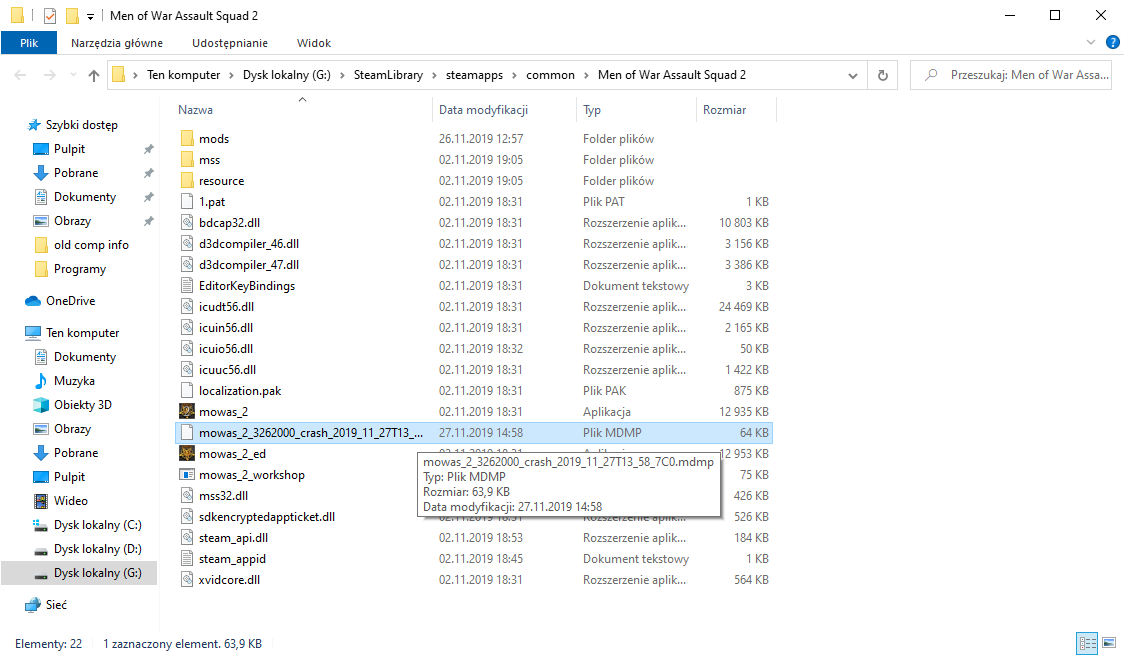Open Wideo in navigation pane
The height and width of the screenshot is (656, 1125).
click(70, 500)
